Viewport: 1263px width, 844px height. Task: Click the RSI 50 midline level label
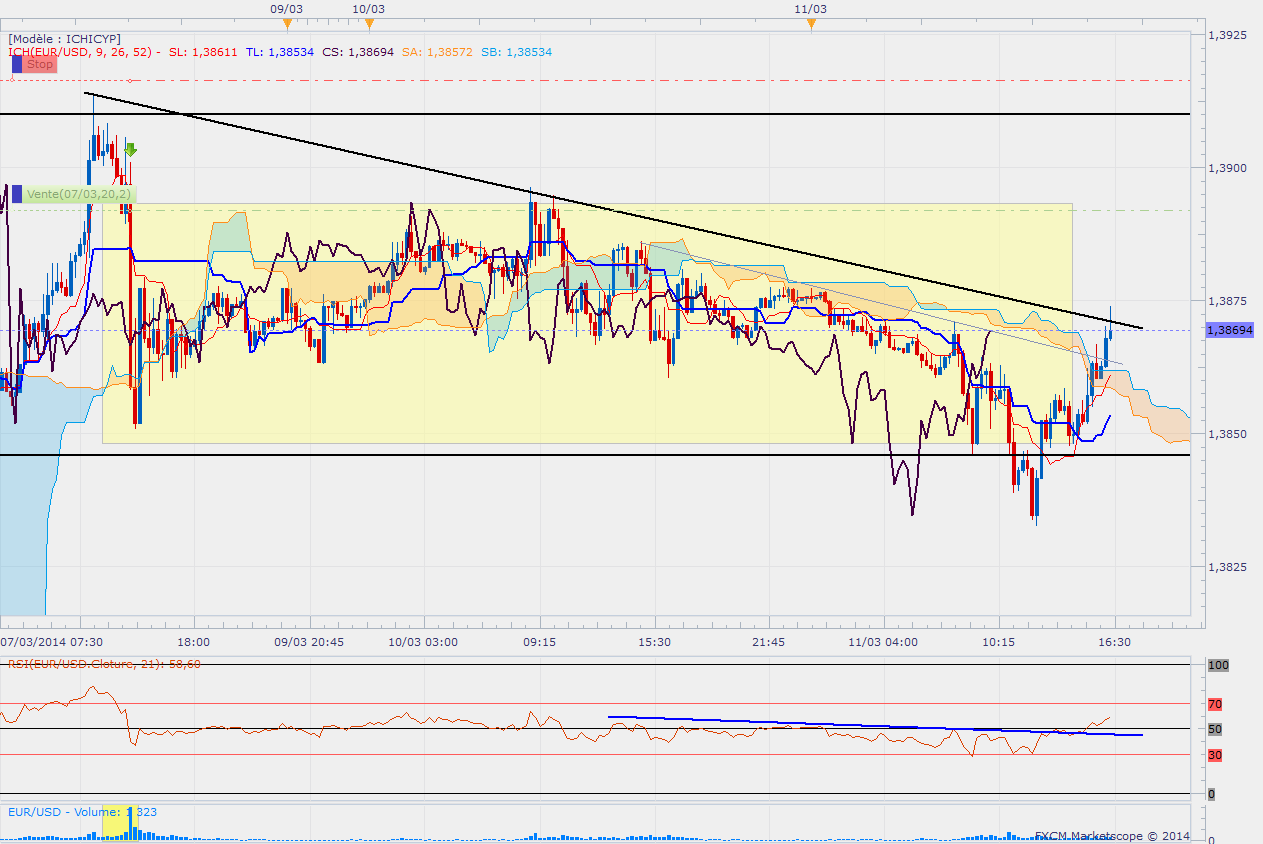[x=1215, y=729]
